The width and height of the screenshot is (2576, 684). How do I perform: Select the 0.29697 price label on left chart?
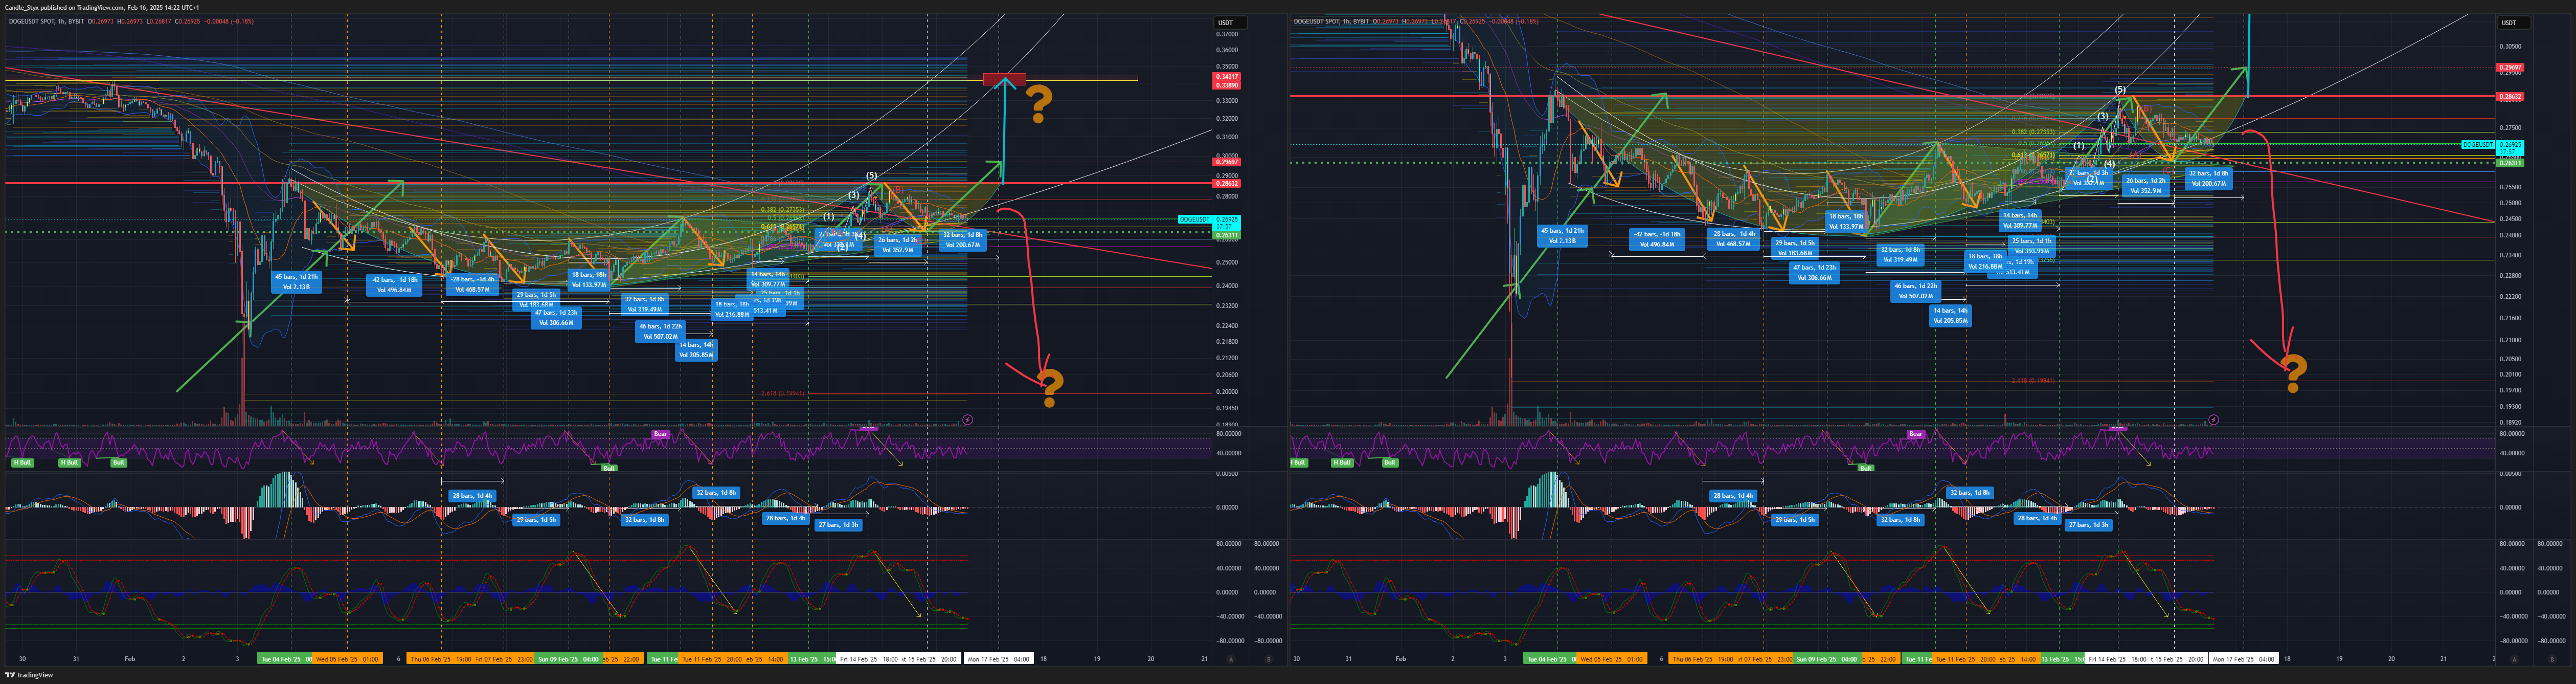point(1227,162)
